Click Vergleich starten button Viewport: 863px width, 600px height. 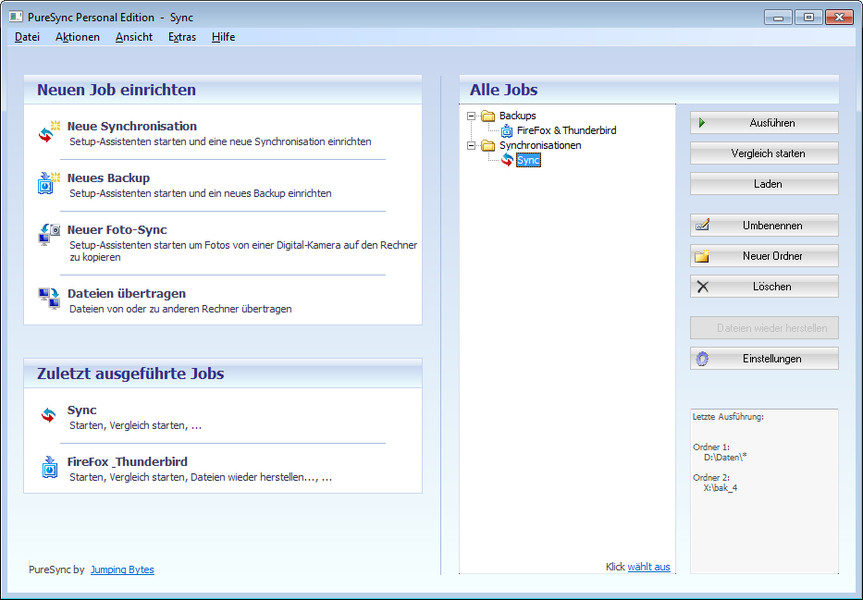coord(764,153)
